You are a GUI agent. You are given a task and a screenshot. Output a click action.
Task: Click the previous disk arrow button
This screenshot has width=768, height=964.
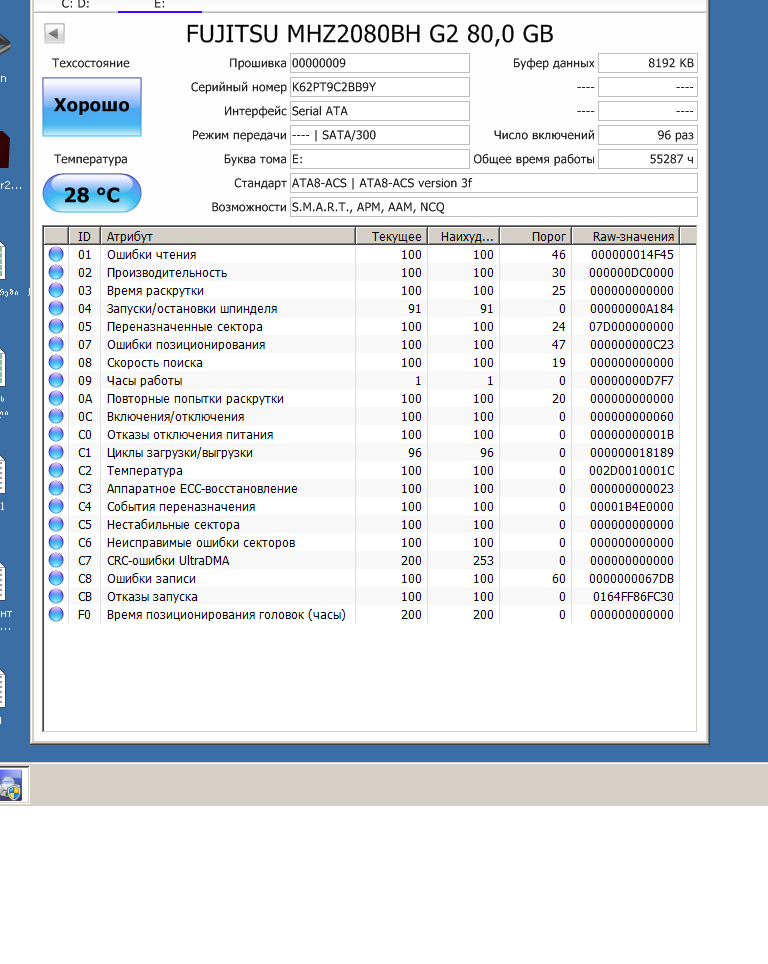(53, 34)
